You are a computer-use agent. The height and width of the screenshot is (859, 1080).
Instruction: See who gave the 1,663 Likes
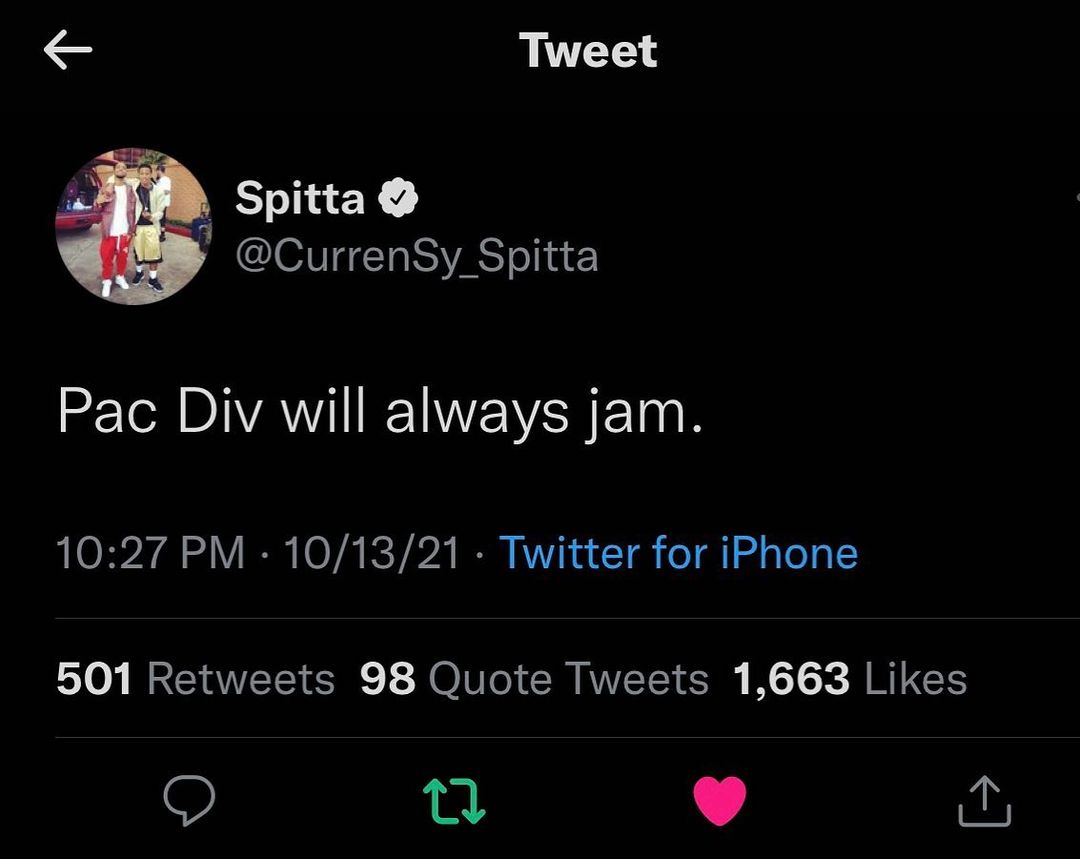(x=850, y=680)
